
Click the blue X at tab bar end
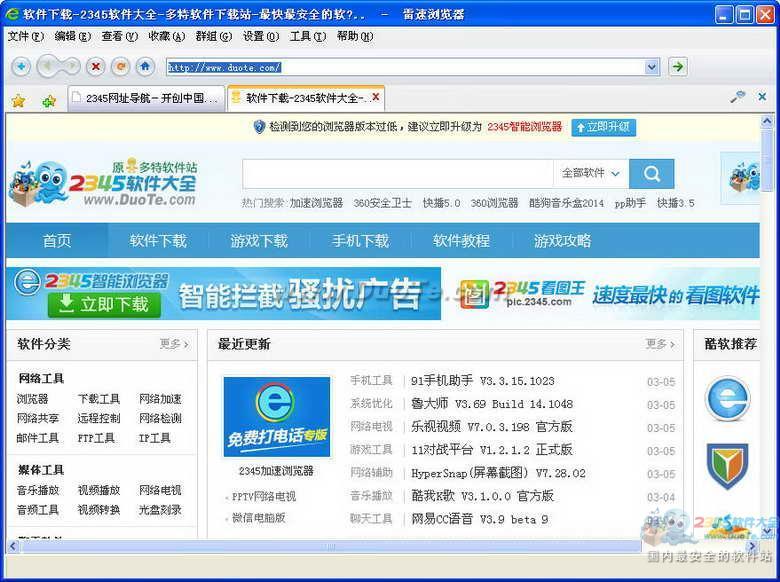pyautogui.click(x=762, y=97)
